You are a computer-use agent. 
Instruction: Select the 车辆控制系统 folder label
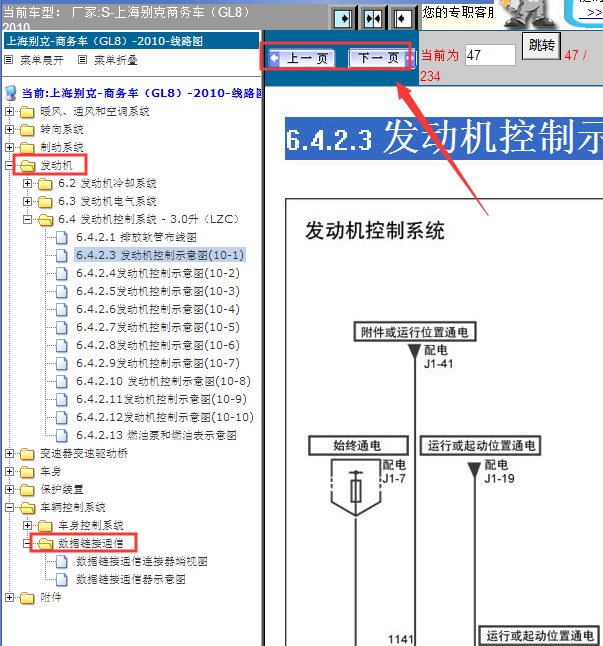[73, 507]
